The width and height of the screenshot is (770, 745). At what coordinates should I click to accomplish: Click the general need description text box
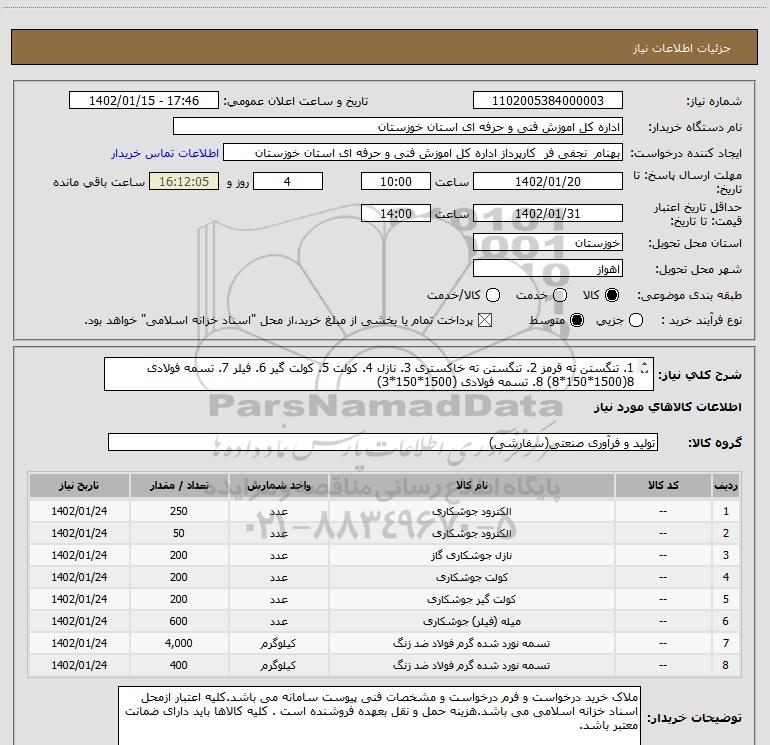(379, 374)
